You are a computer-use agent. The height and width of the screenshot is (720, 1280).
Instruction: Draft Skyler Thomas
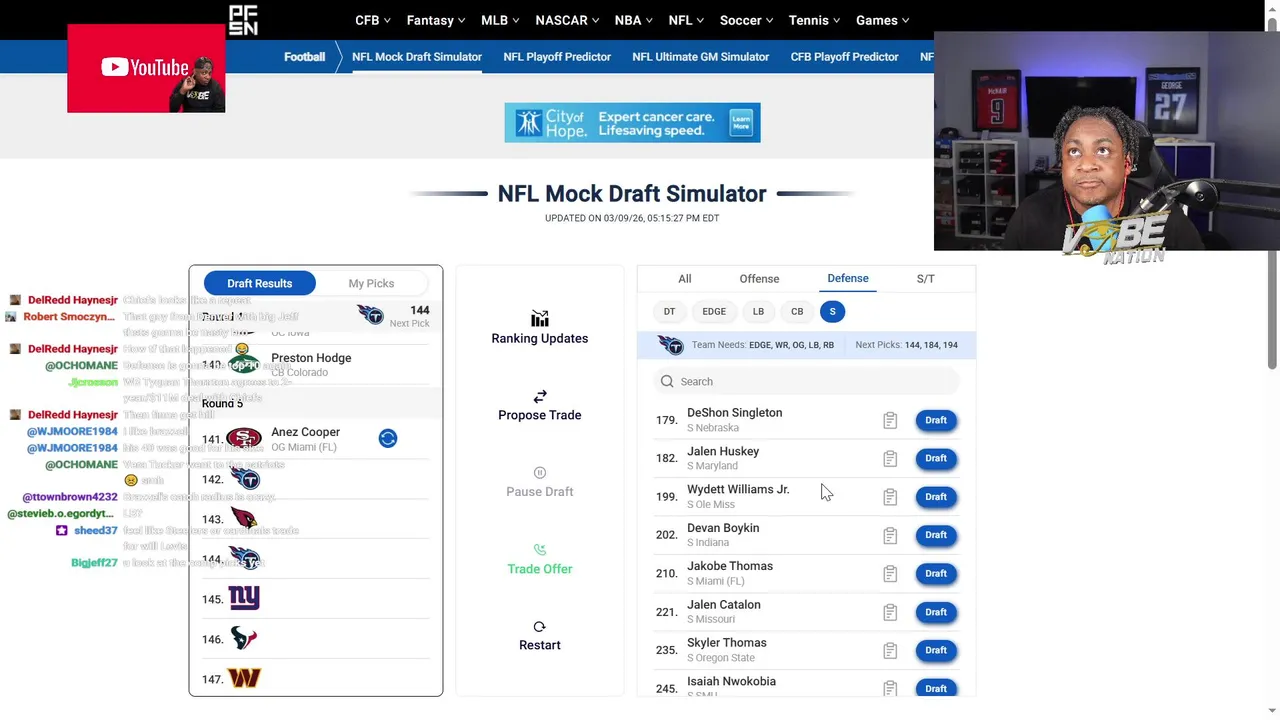point(936,650)
